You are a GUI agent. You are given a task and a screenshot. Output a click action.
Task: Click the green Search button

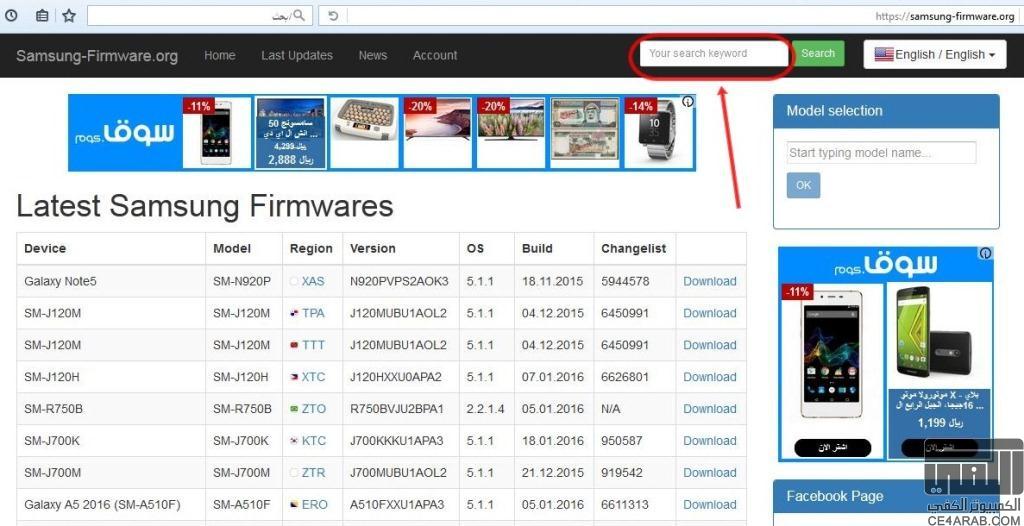click(x=818, y=54)
